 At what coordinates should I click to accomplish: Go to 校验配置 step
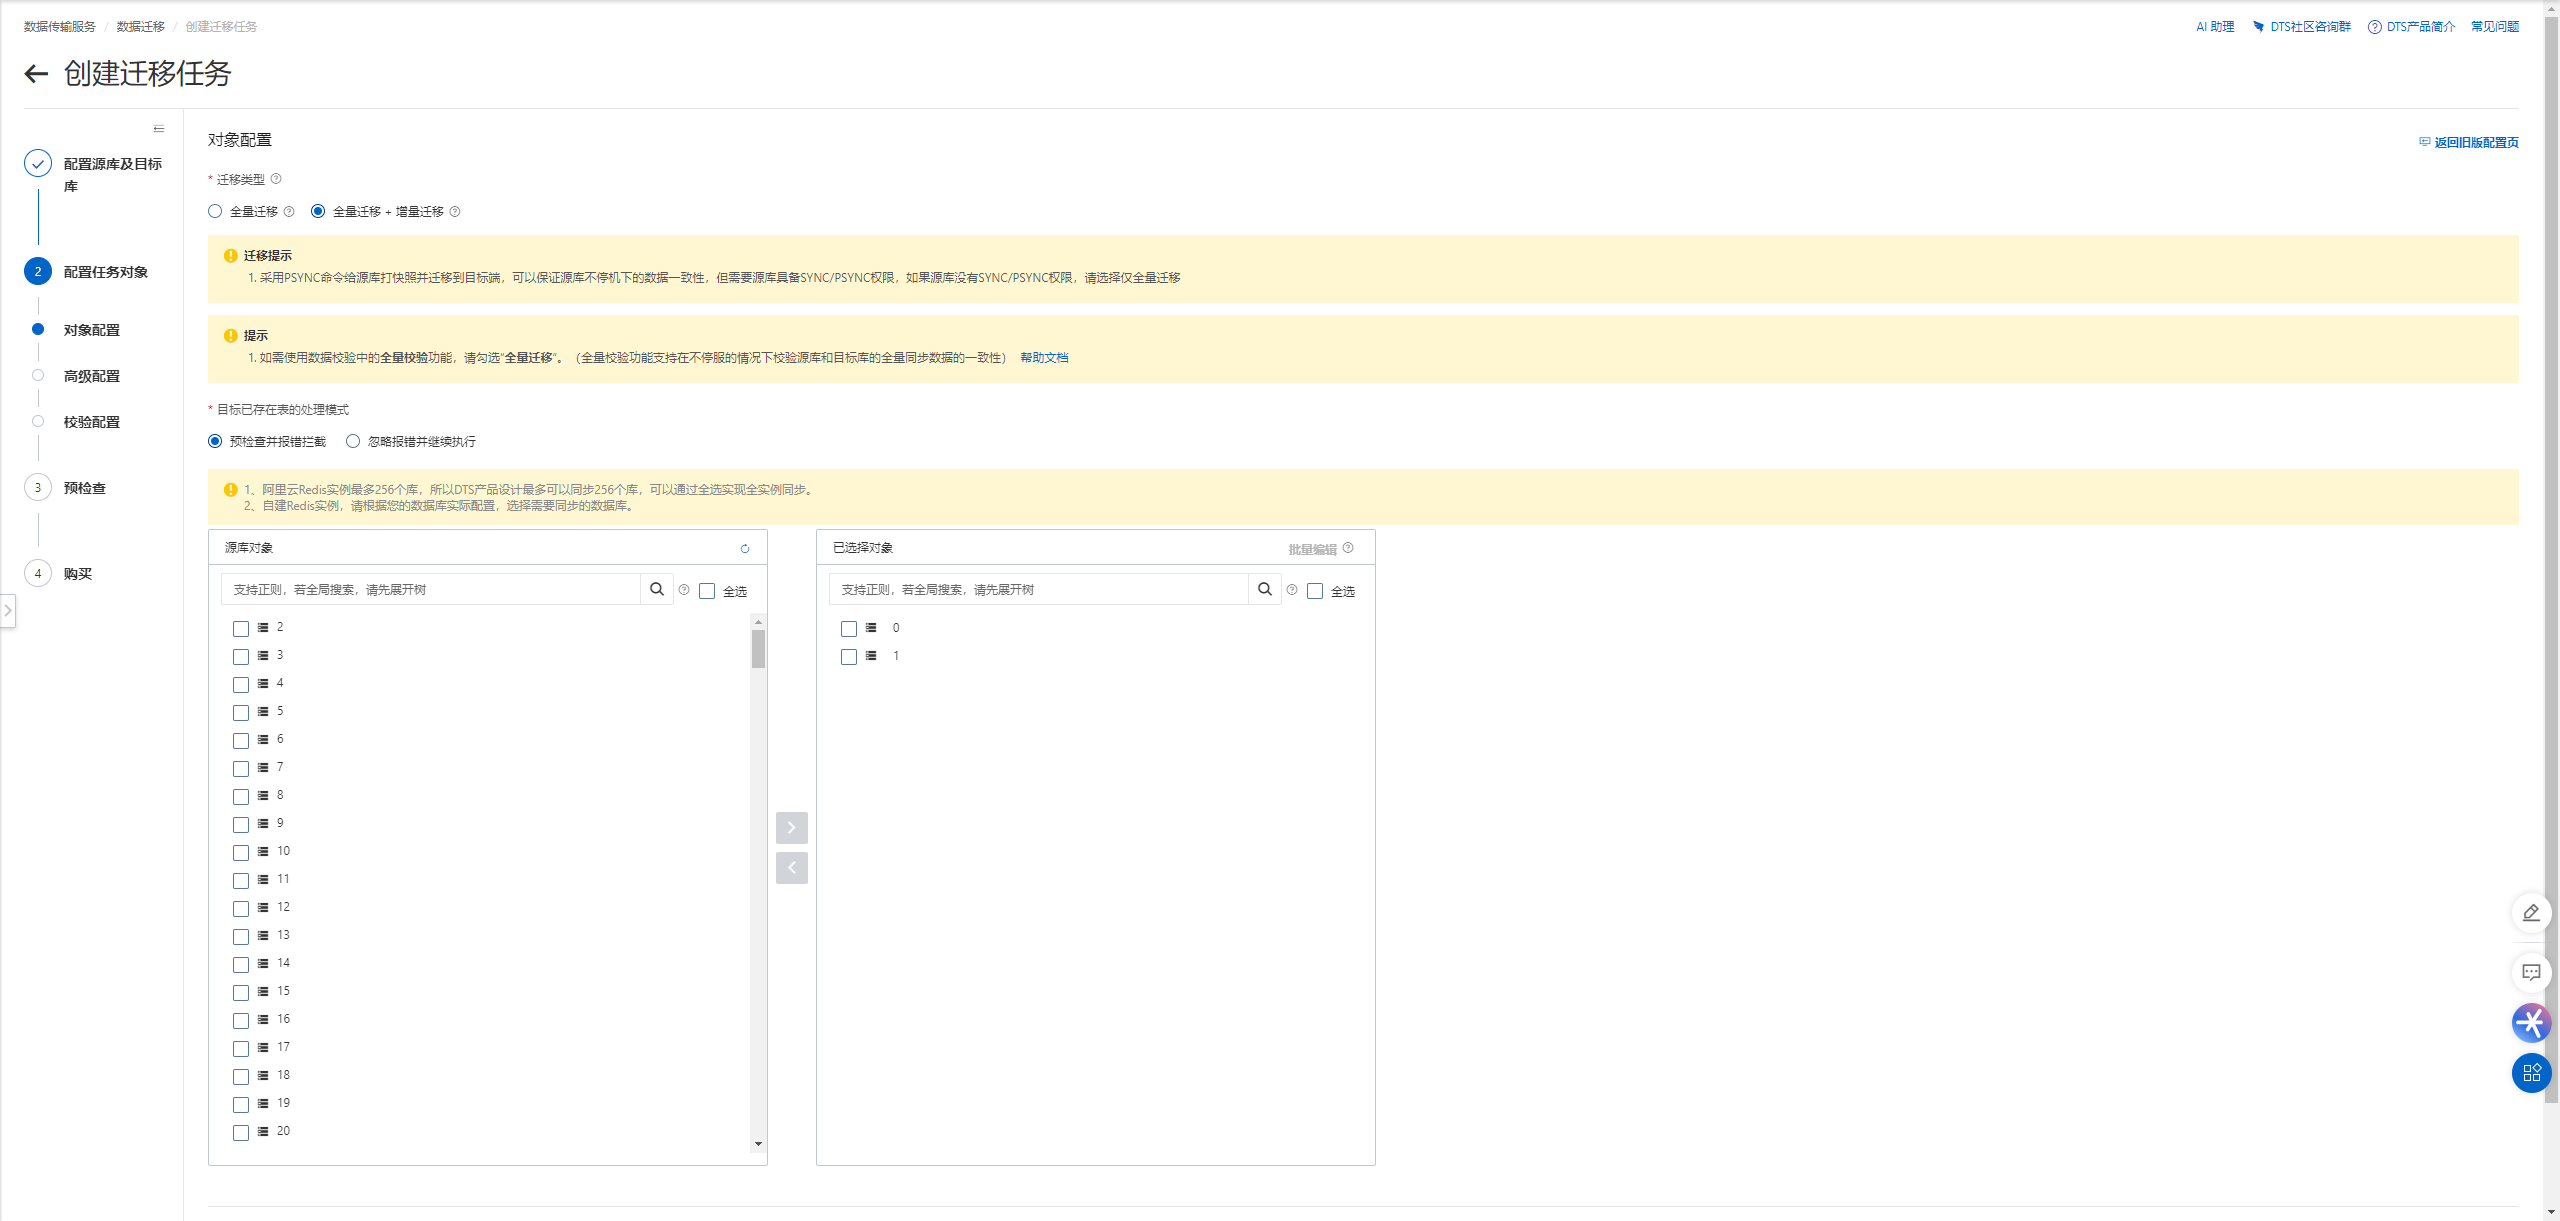pos(91,422)
